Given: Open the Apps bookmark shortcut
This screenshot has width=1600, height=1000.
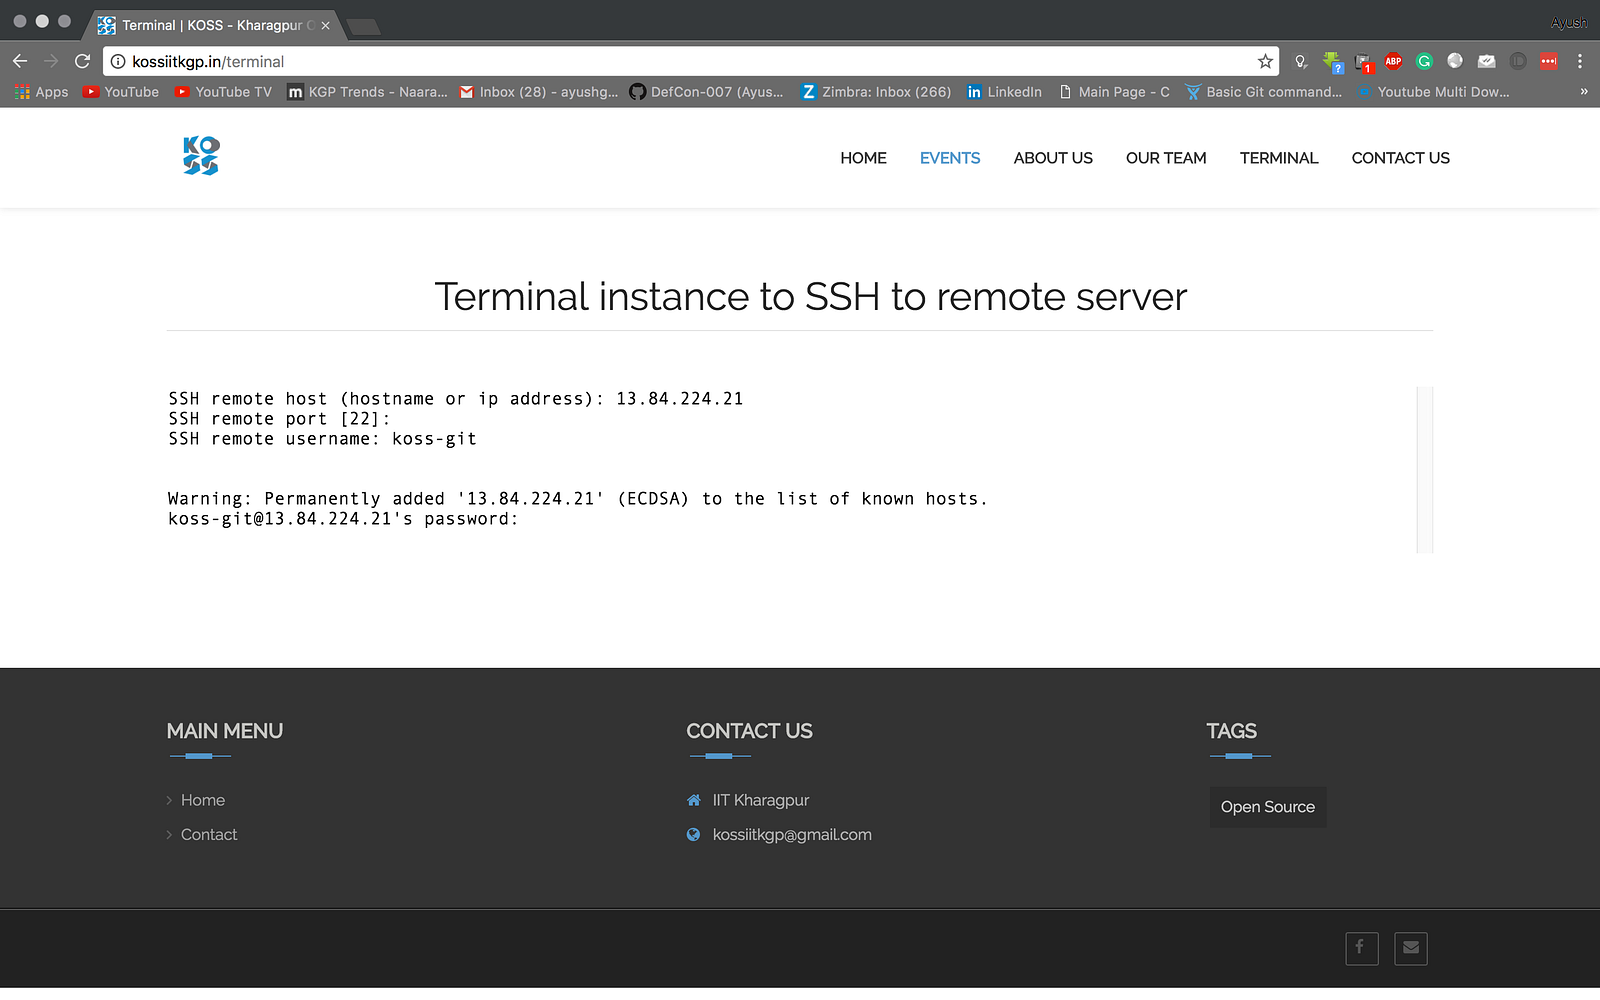Looking at the screenshot, I should coord(41,92).
